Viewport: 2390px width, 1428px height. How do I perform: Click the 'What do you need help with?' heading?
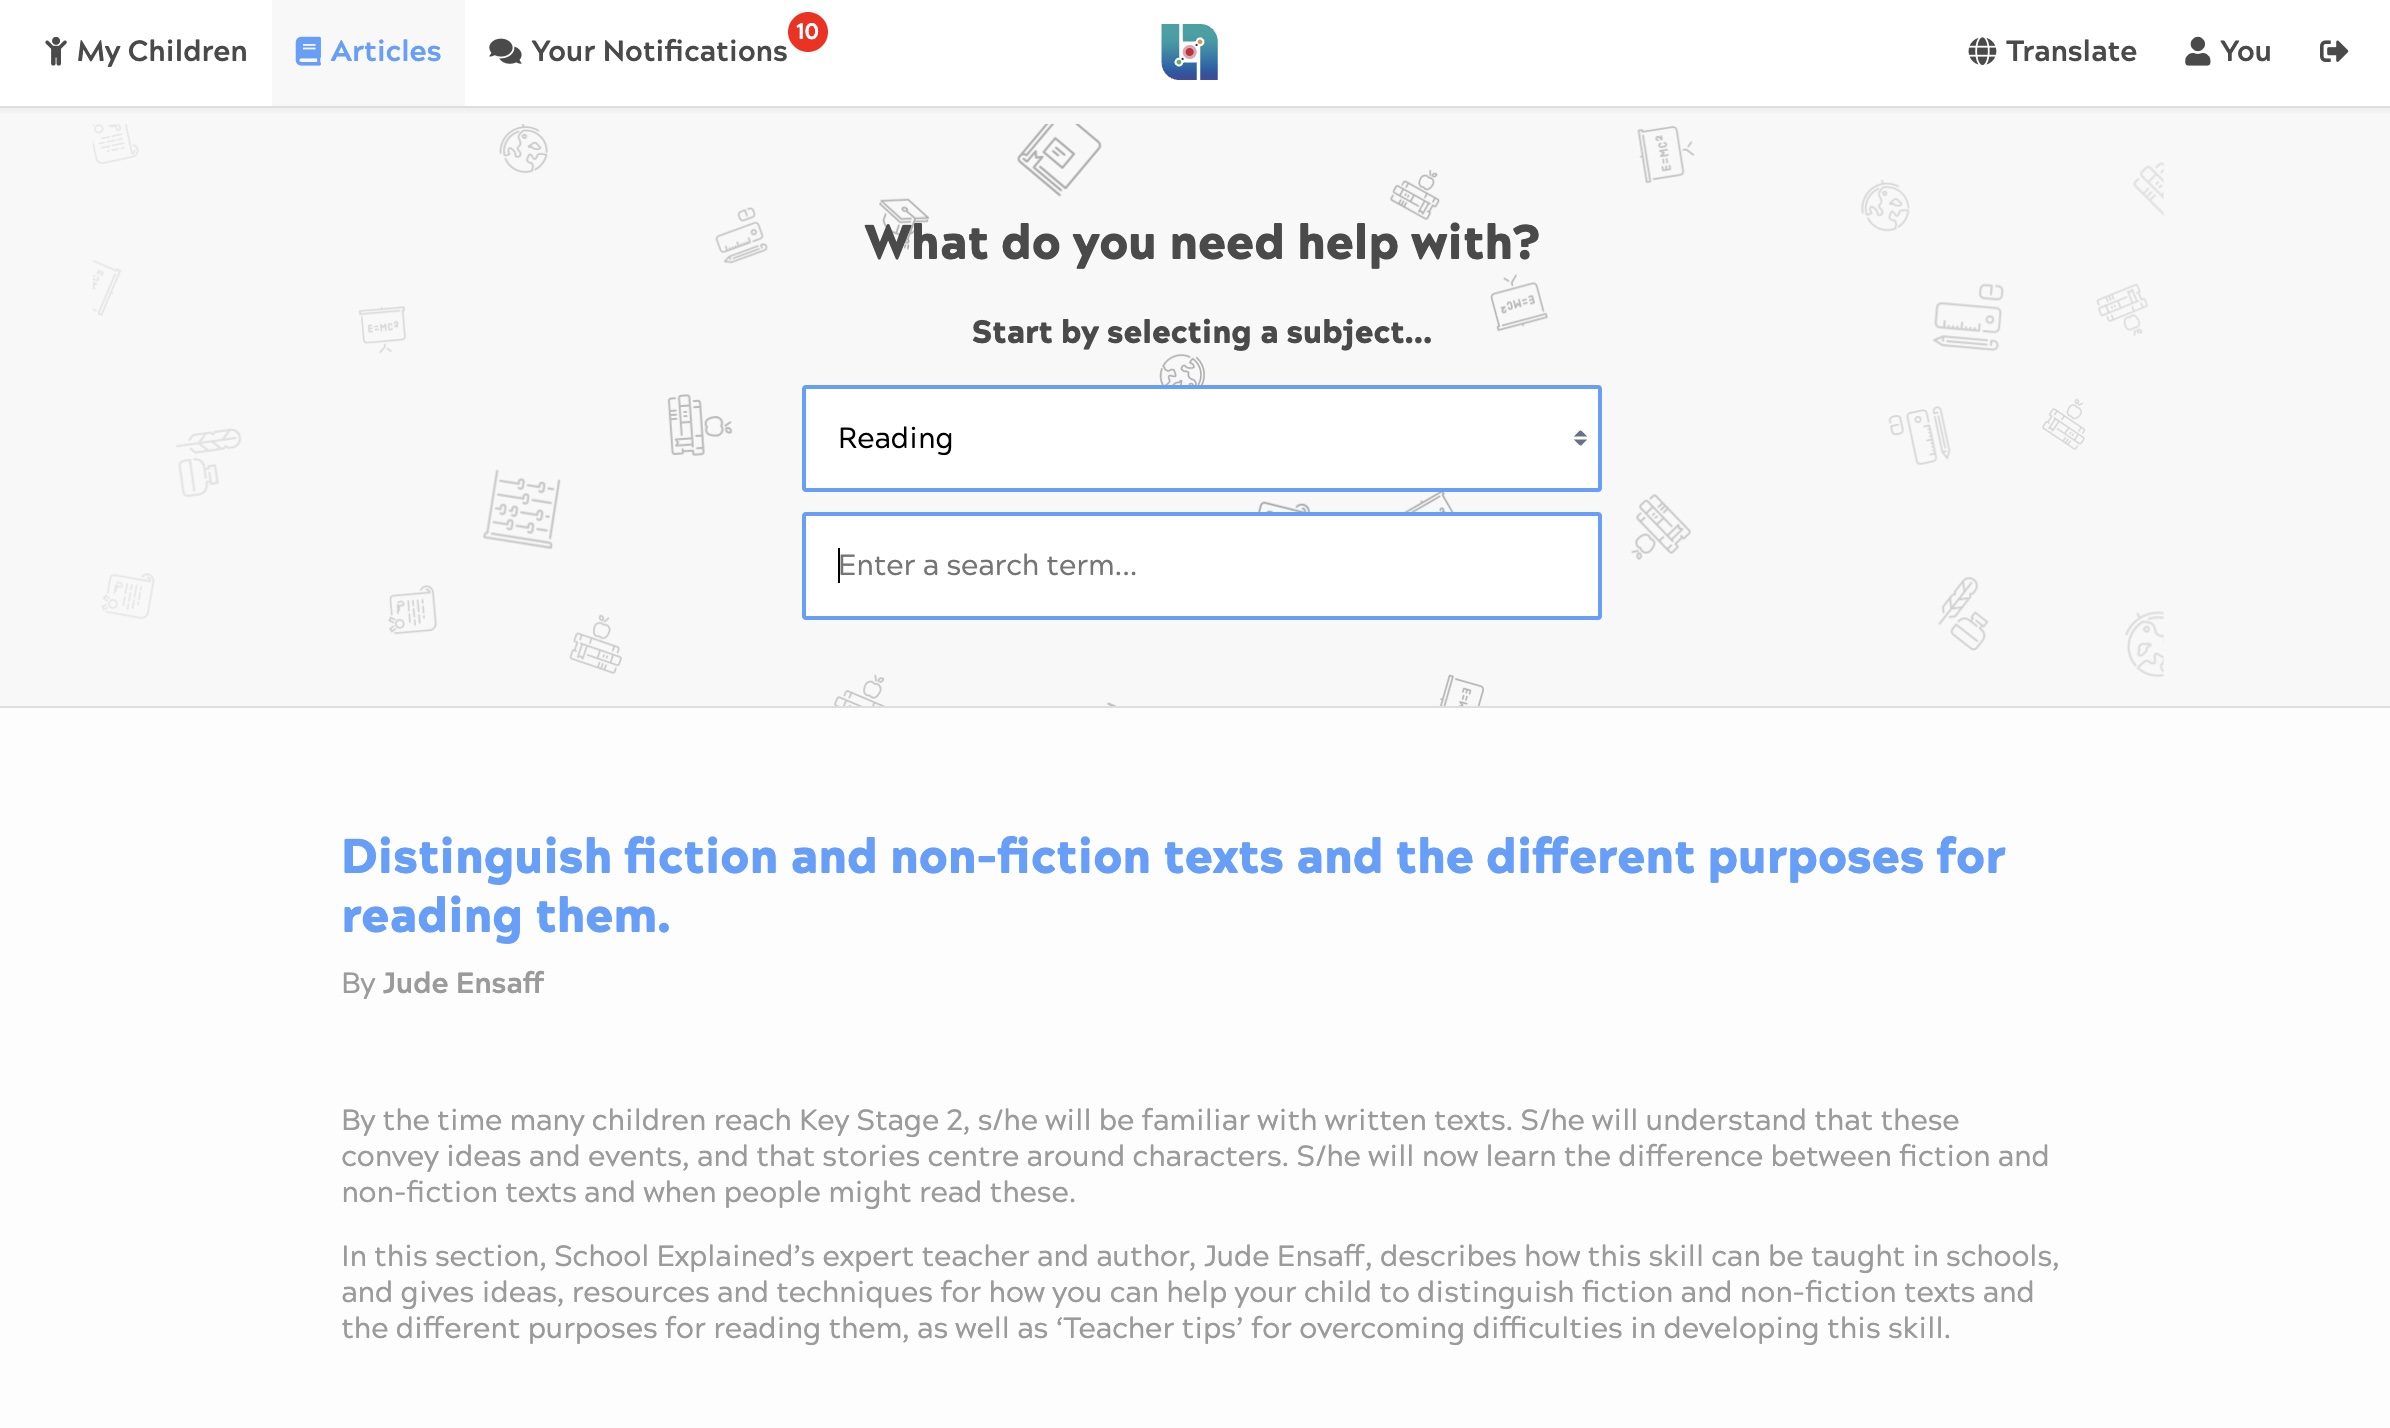1201,243
